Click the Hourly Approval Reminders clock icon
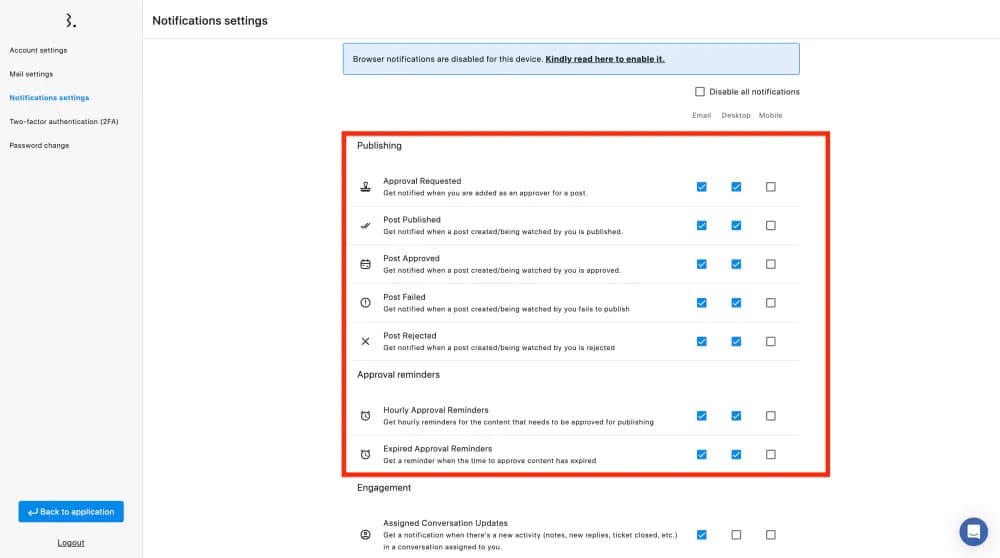This screenshot has height=558, width=1000. click(x=365, y=416)
